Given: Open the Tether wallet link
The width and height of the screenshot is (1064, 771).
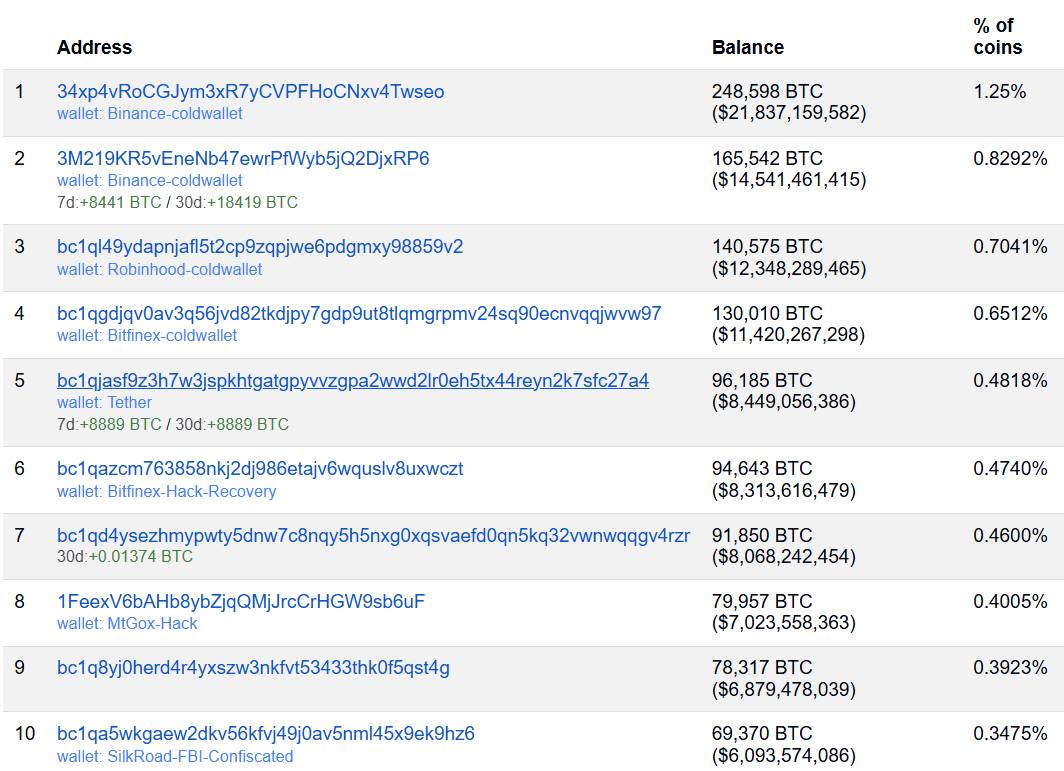Looking at the screenshot, I should (129, 403).
